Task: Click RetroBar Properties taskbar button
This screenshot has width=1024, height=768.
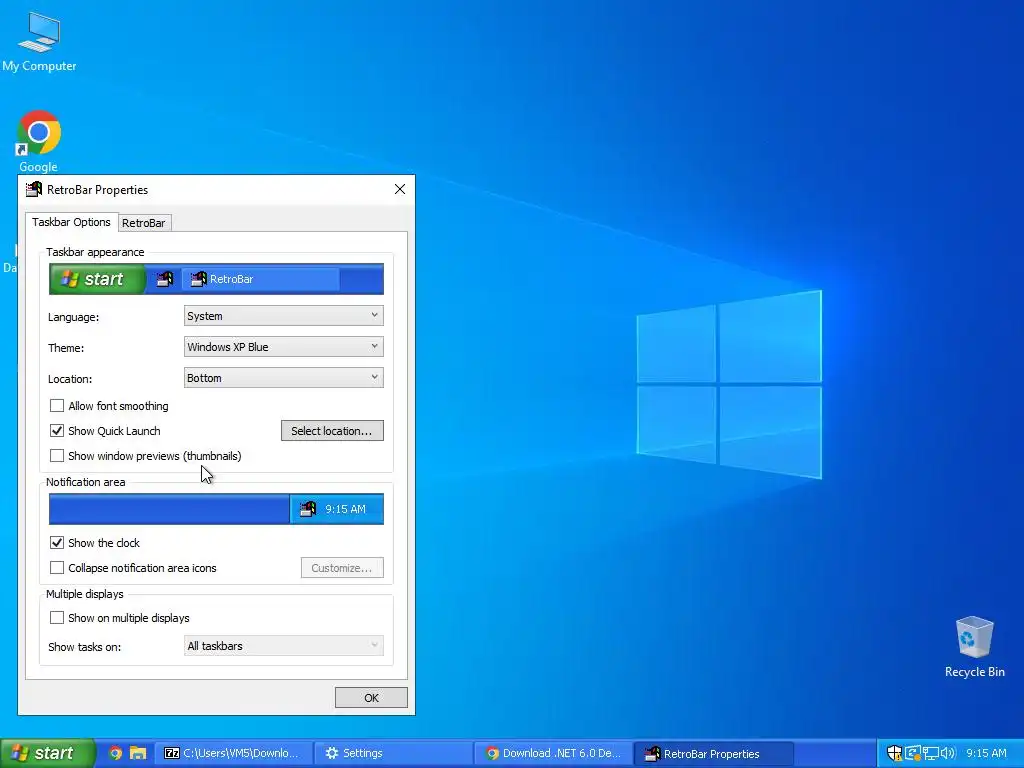Action: pyautogui.click(x=714, y=753)
